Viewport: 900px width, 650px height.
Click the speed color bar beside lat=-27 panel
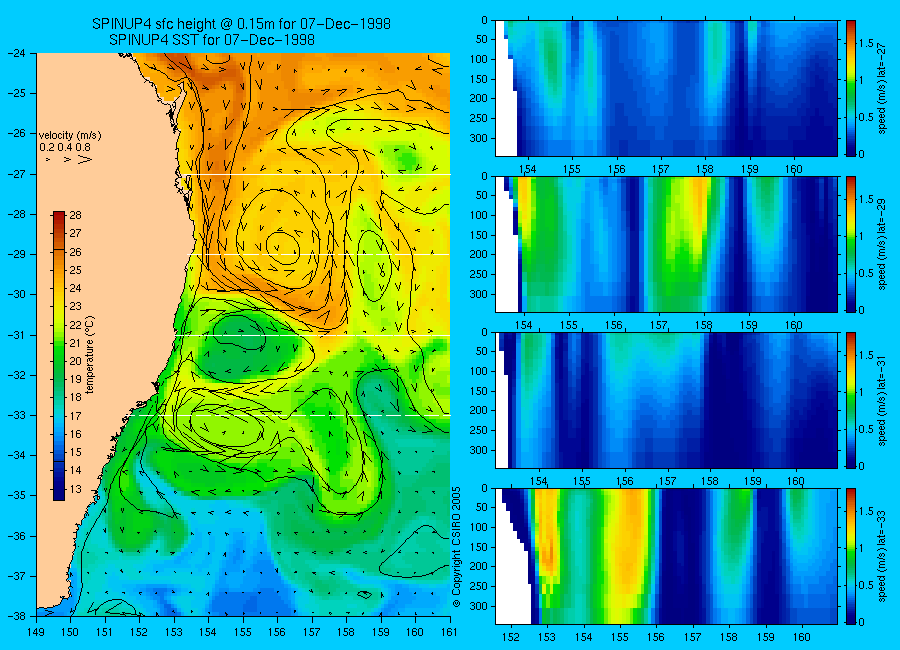click(850, 88)
